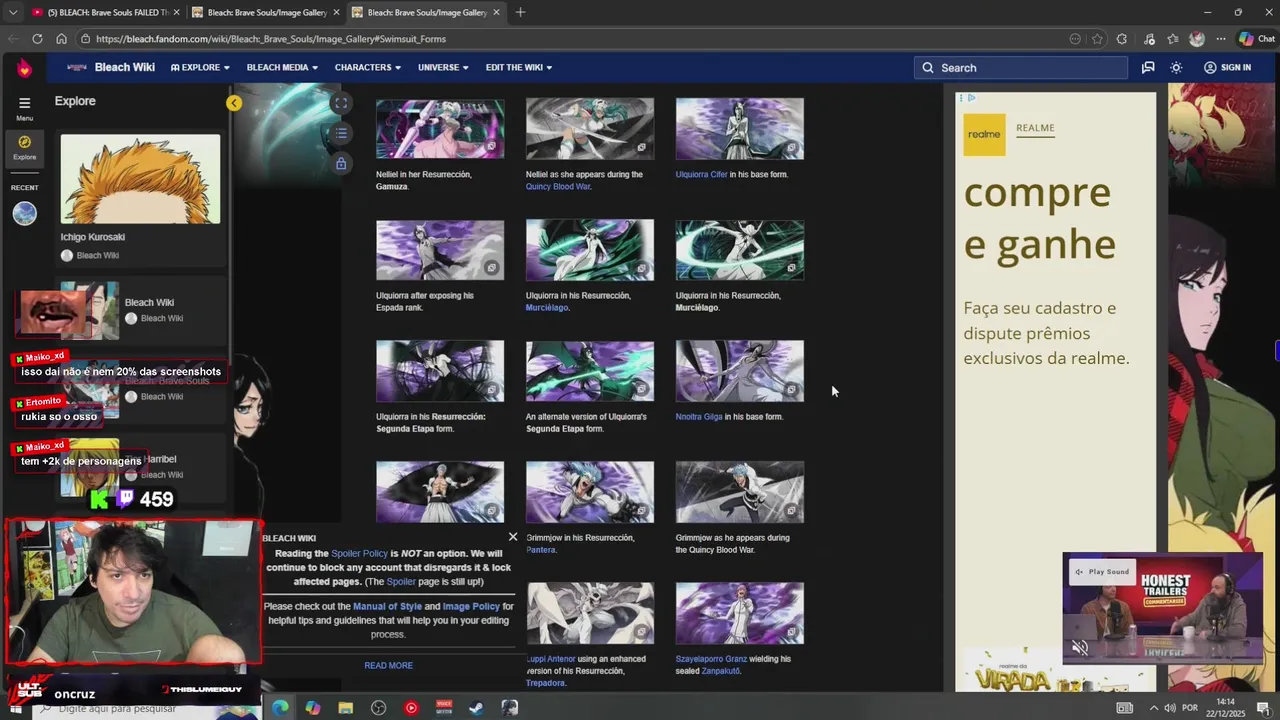Open browser profile avatar
Screen dimensions: 1280x720
pyautogui.click(x=1197, y=39)
